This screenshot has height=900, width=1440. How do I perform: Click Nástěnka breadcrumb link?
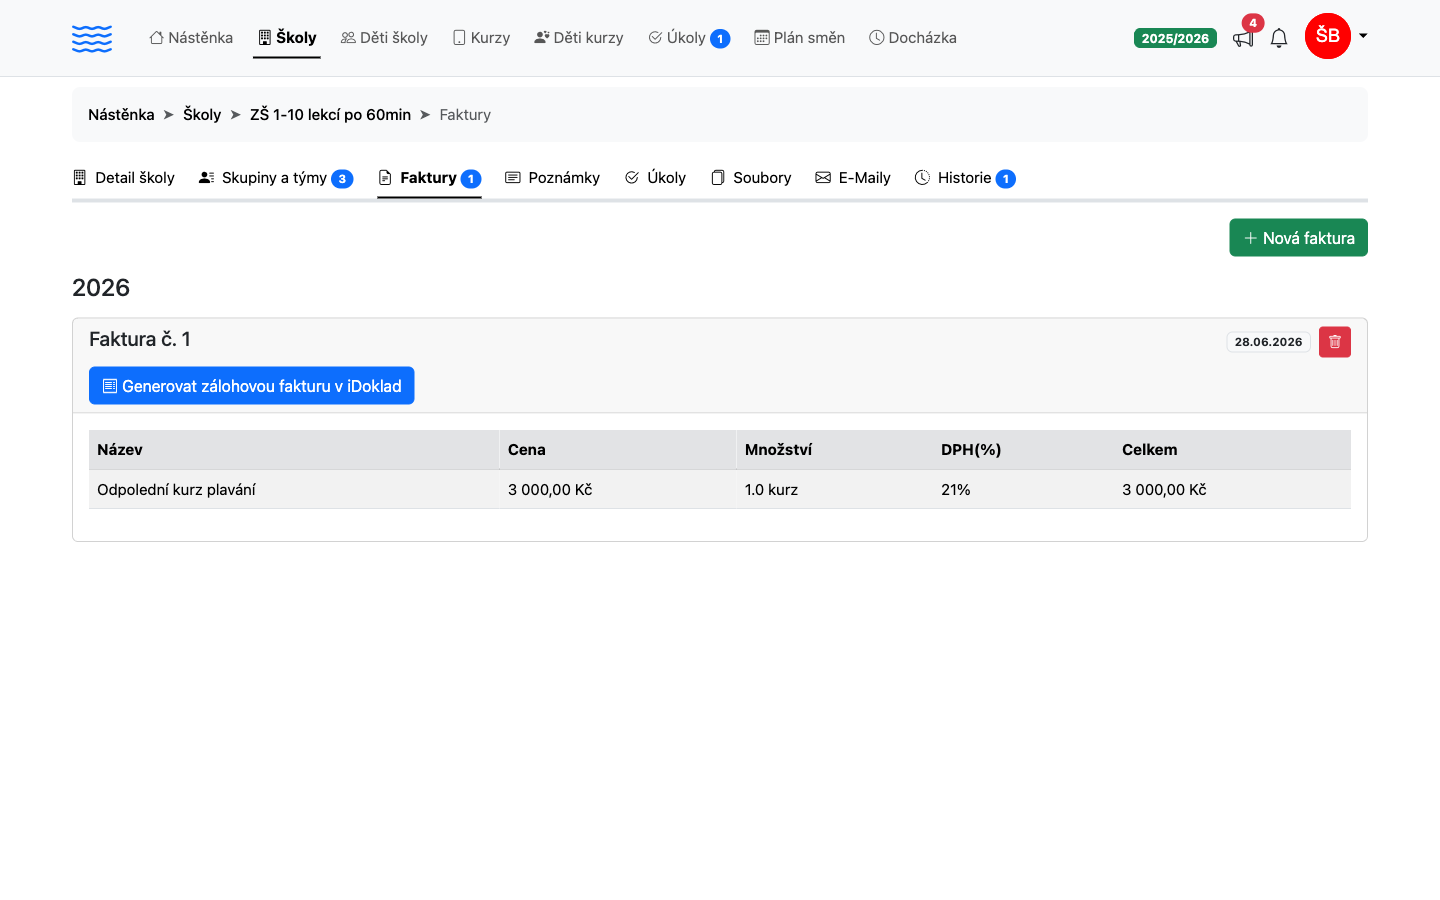(121, 115)
